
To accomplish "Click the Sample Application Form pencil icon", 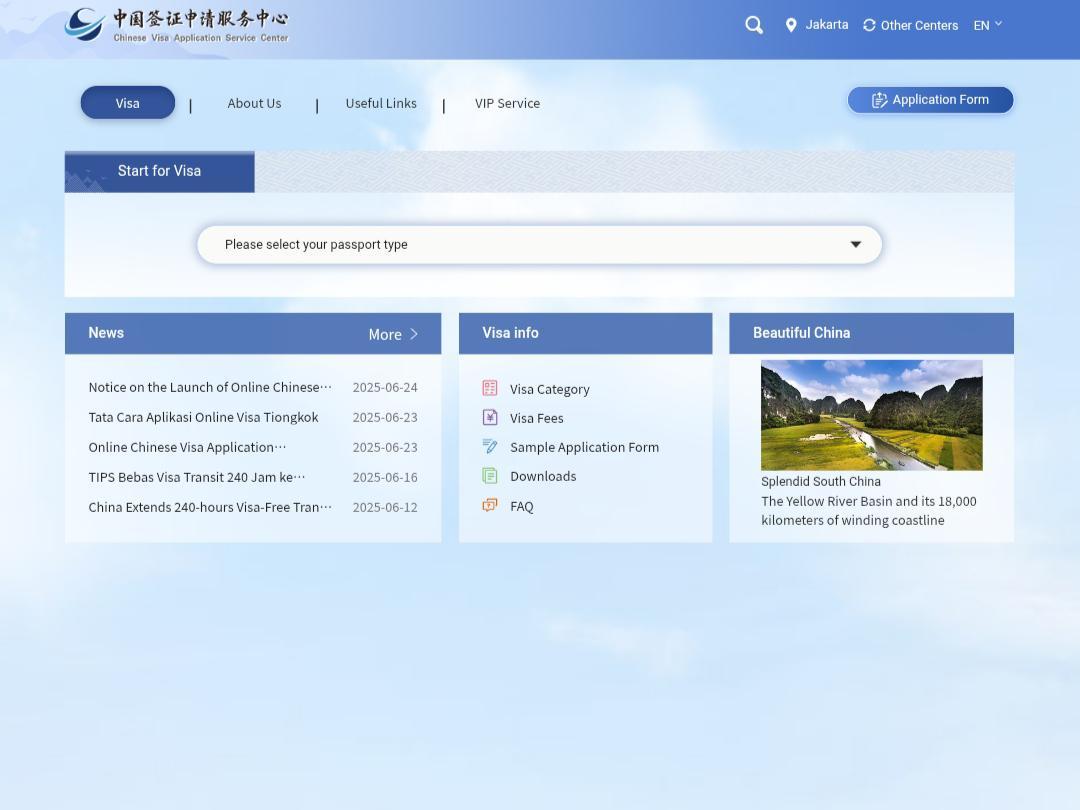I will coord(490,446).
